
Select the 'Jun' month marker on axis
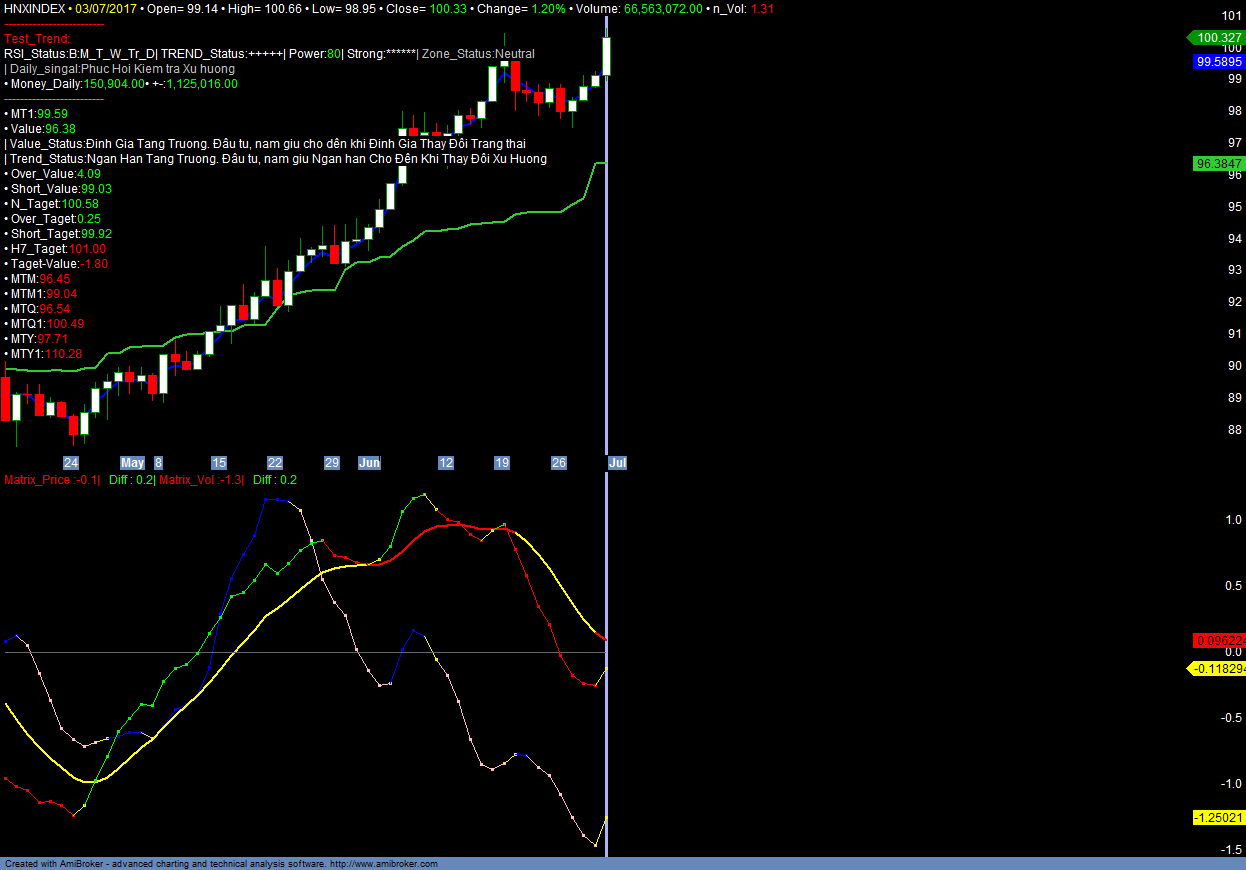369,463
